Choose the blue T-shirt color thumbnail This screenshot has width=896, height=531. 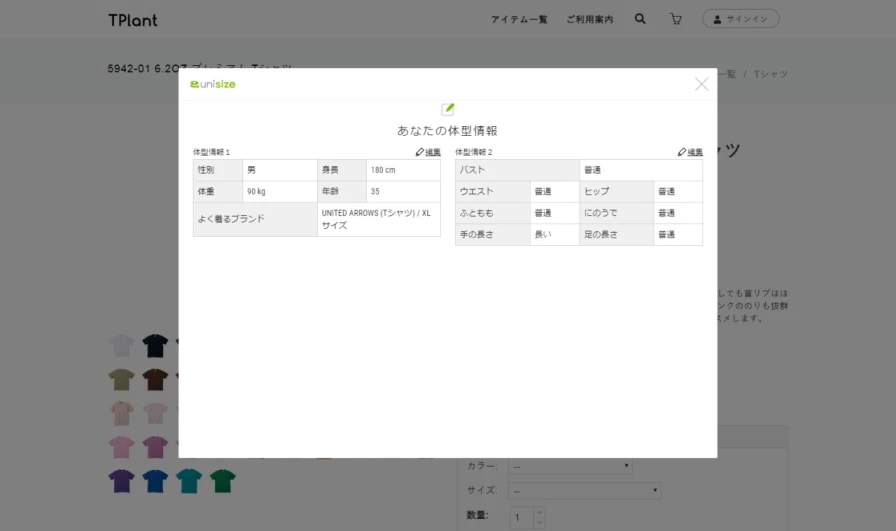click(x=155, y=481)
